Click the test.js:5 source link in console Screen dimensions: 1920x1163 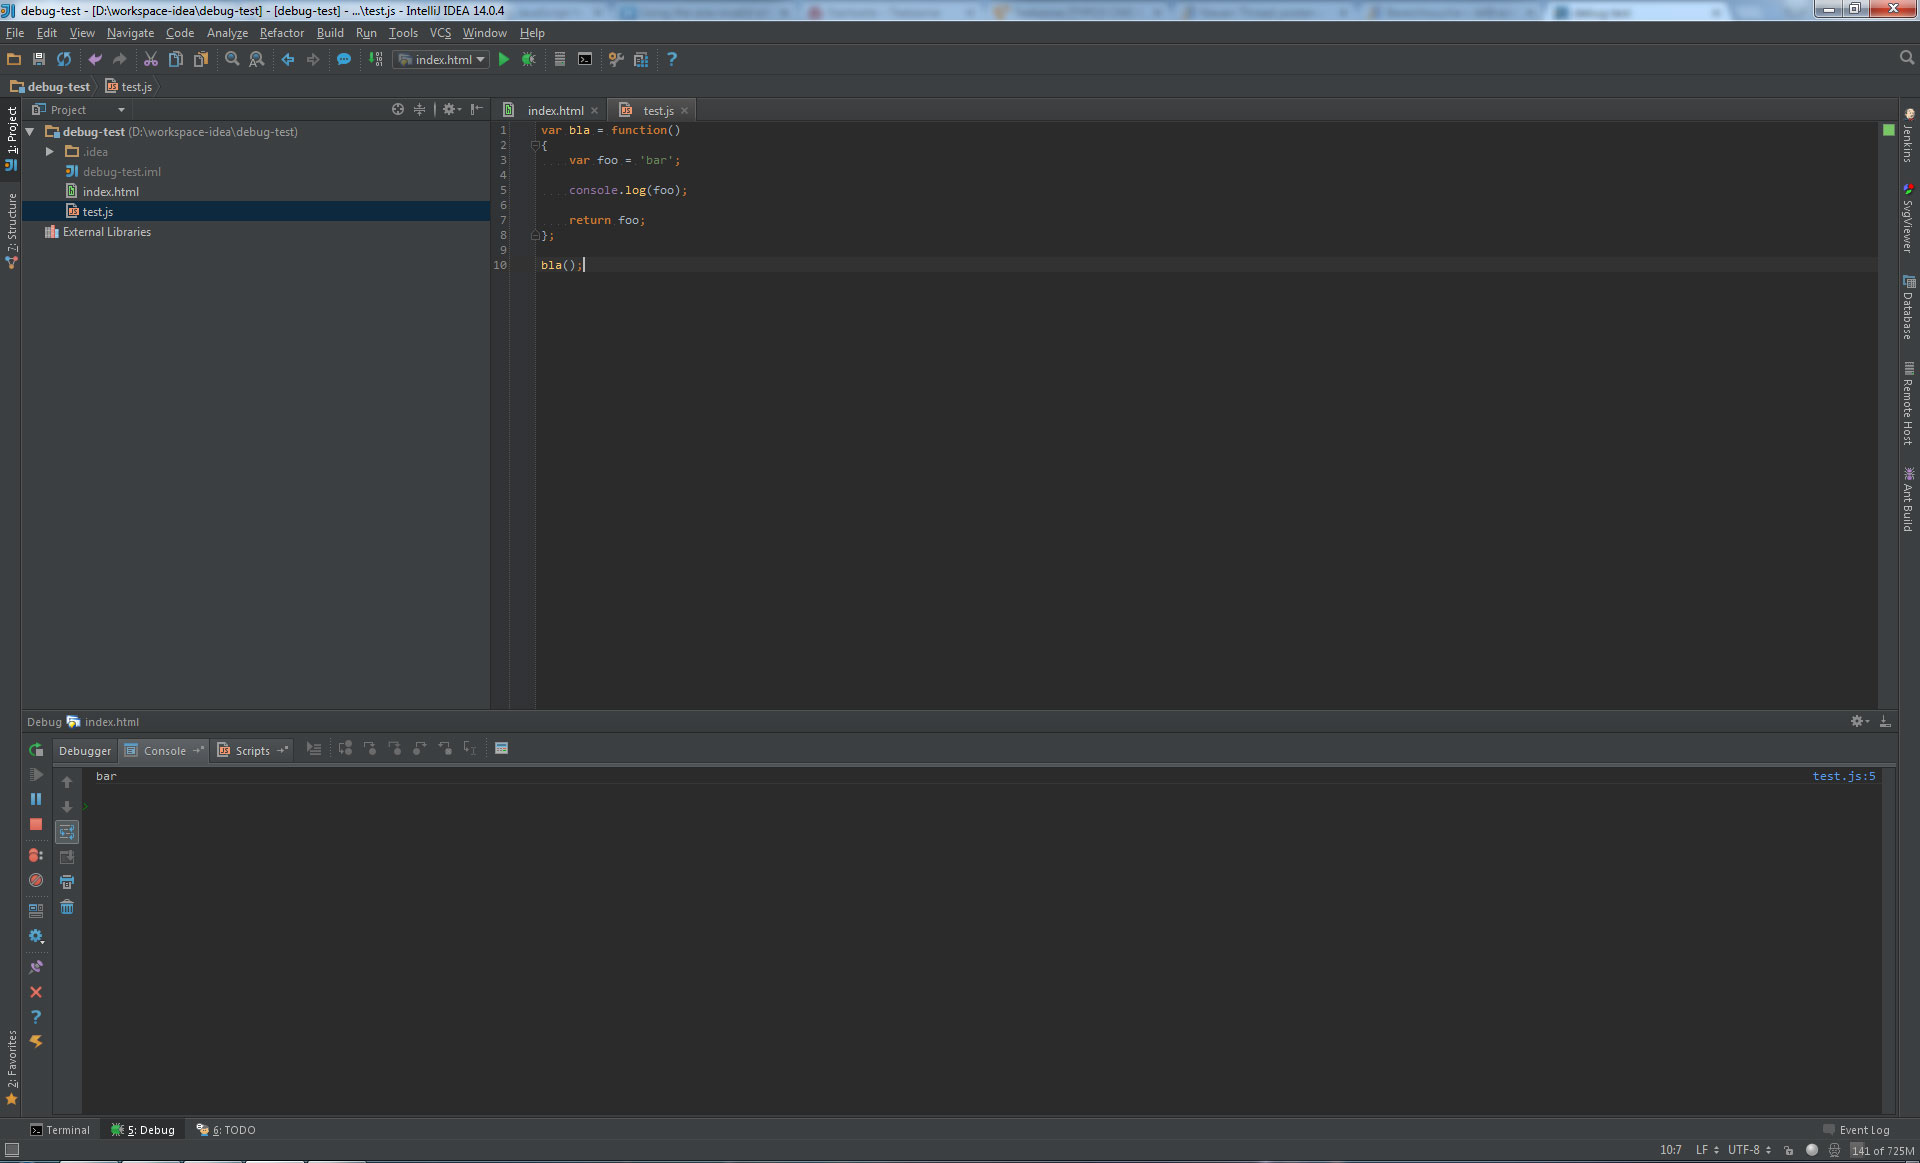click(x=1844, y=776)
